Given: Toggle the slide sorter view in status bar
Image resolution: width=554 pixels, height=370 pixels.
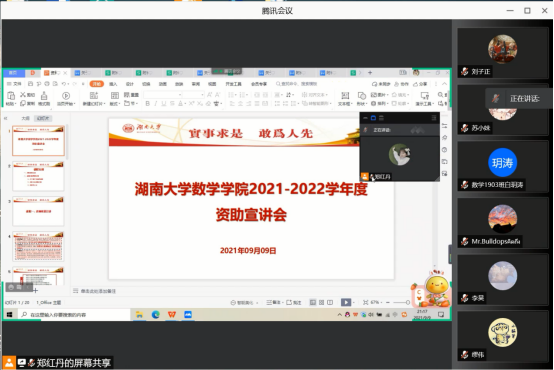Looking at the screenshot, I should click(x=322, y=303).
